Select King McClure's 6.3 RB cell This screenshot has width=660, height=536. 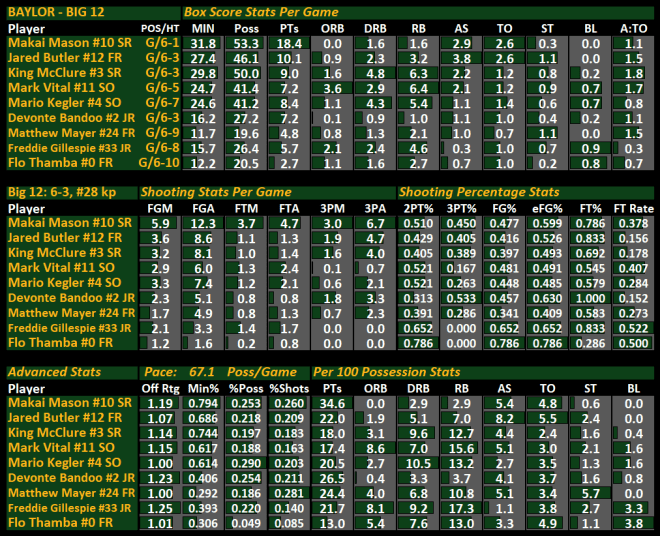pyautogui.click(x=418, y=74)
